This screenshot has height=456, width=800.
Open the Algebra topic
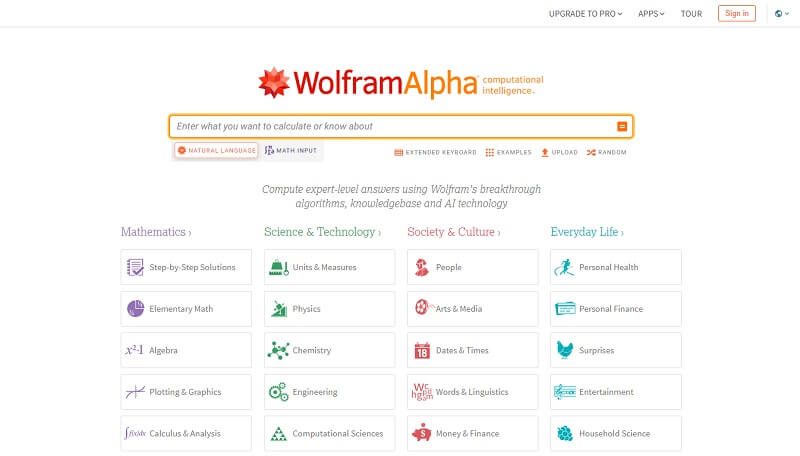click(x=186, y=350)
